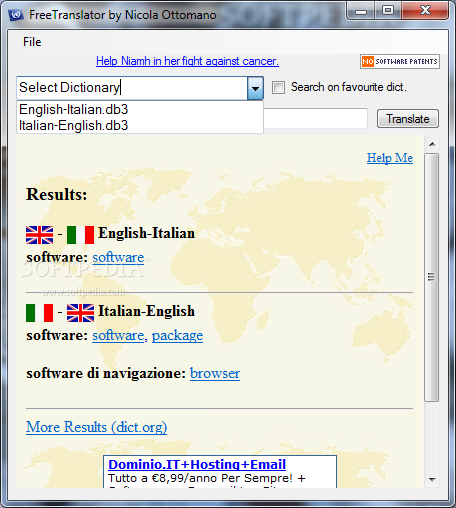Click the English-Italian heading text
This screenshot has height=508, width=456.
click(x=146, y=233)
